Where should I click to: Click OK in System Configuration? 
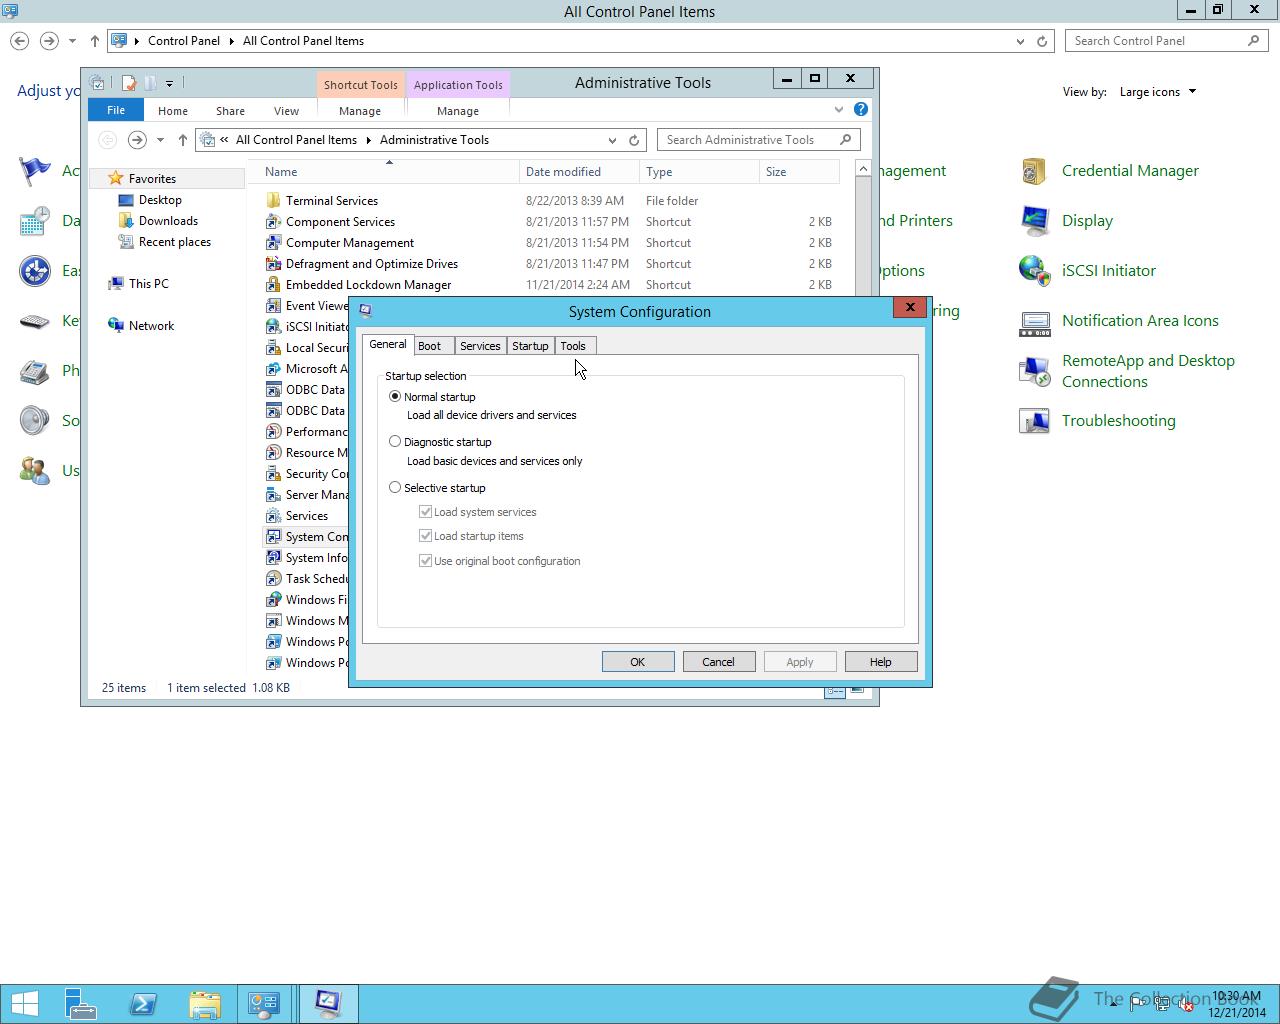pyautogui.click(x=638, y=662)
